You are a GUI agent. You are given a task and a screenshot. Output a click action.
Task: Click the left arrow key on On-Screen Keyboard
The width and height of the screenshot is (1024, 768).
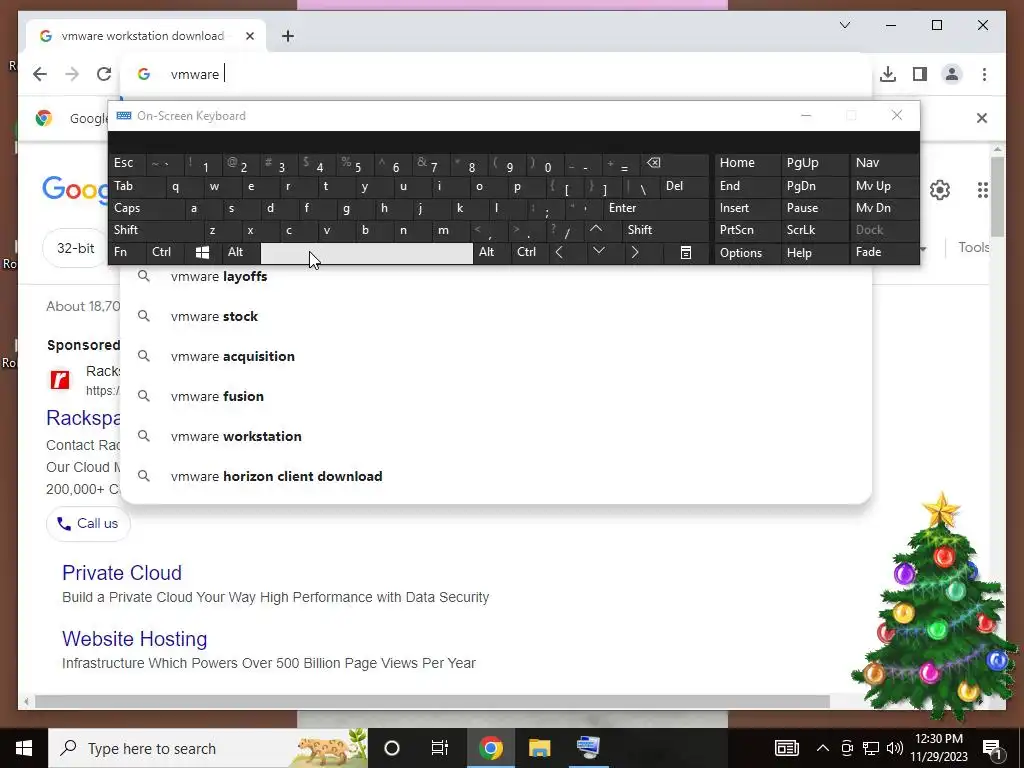tap(559, 252)
